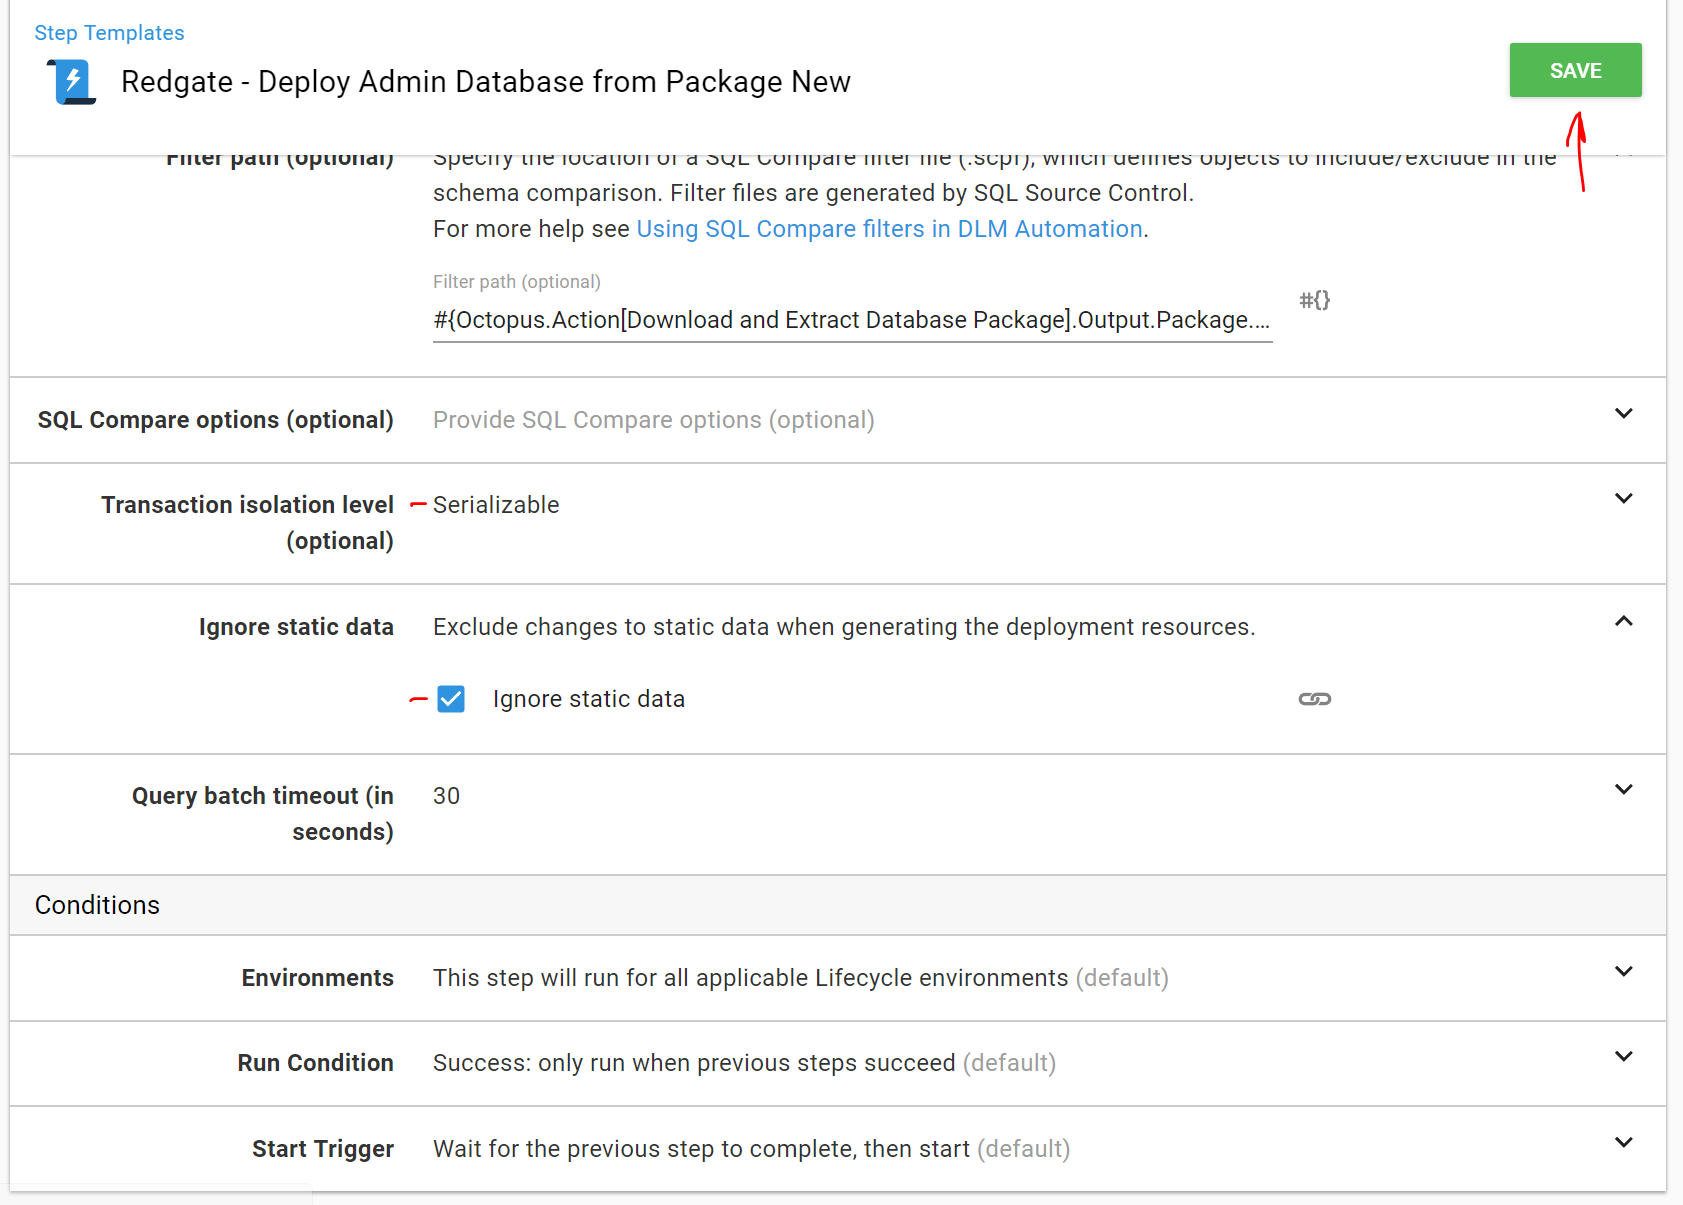Image resolution: width=1683 pixels, height=1205 pixels.
Task: Collapse the Ignore static data section
Action: [x=1623, y=621]
